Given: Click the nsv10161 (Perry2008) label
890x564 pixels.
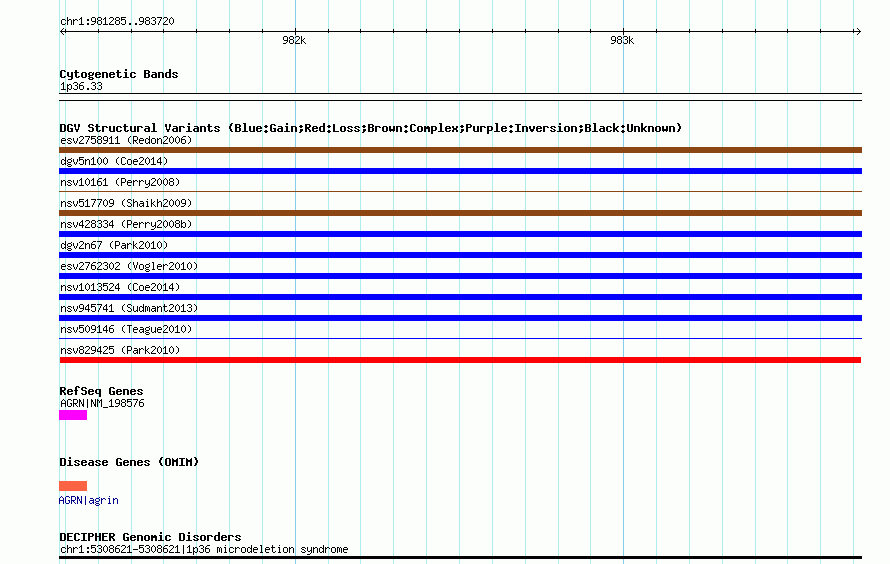Looking at the screenshot, I should pos(120,182).
